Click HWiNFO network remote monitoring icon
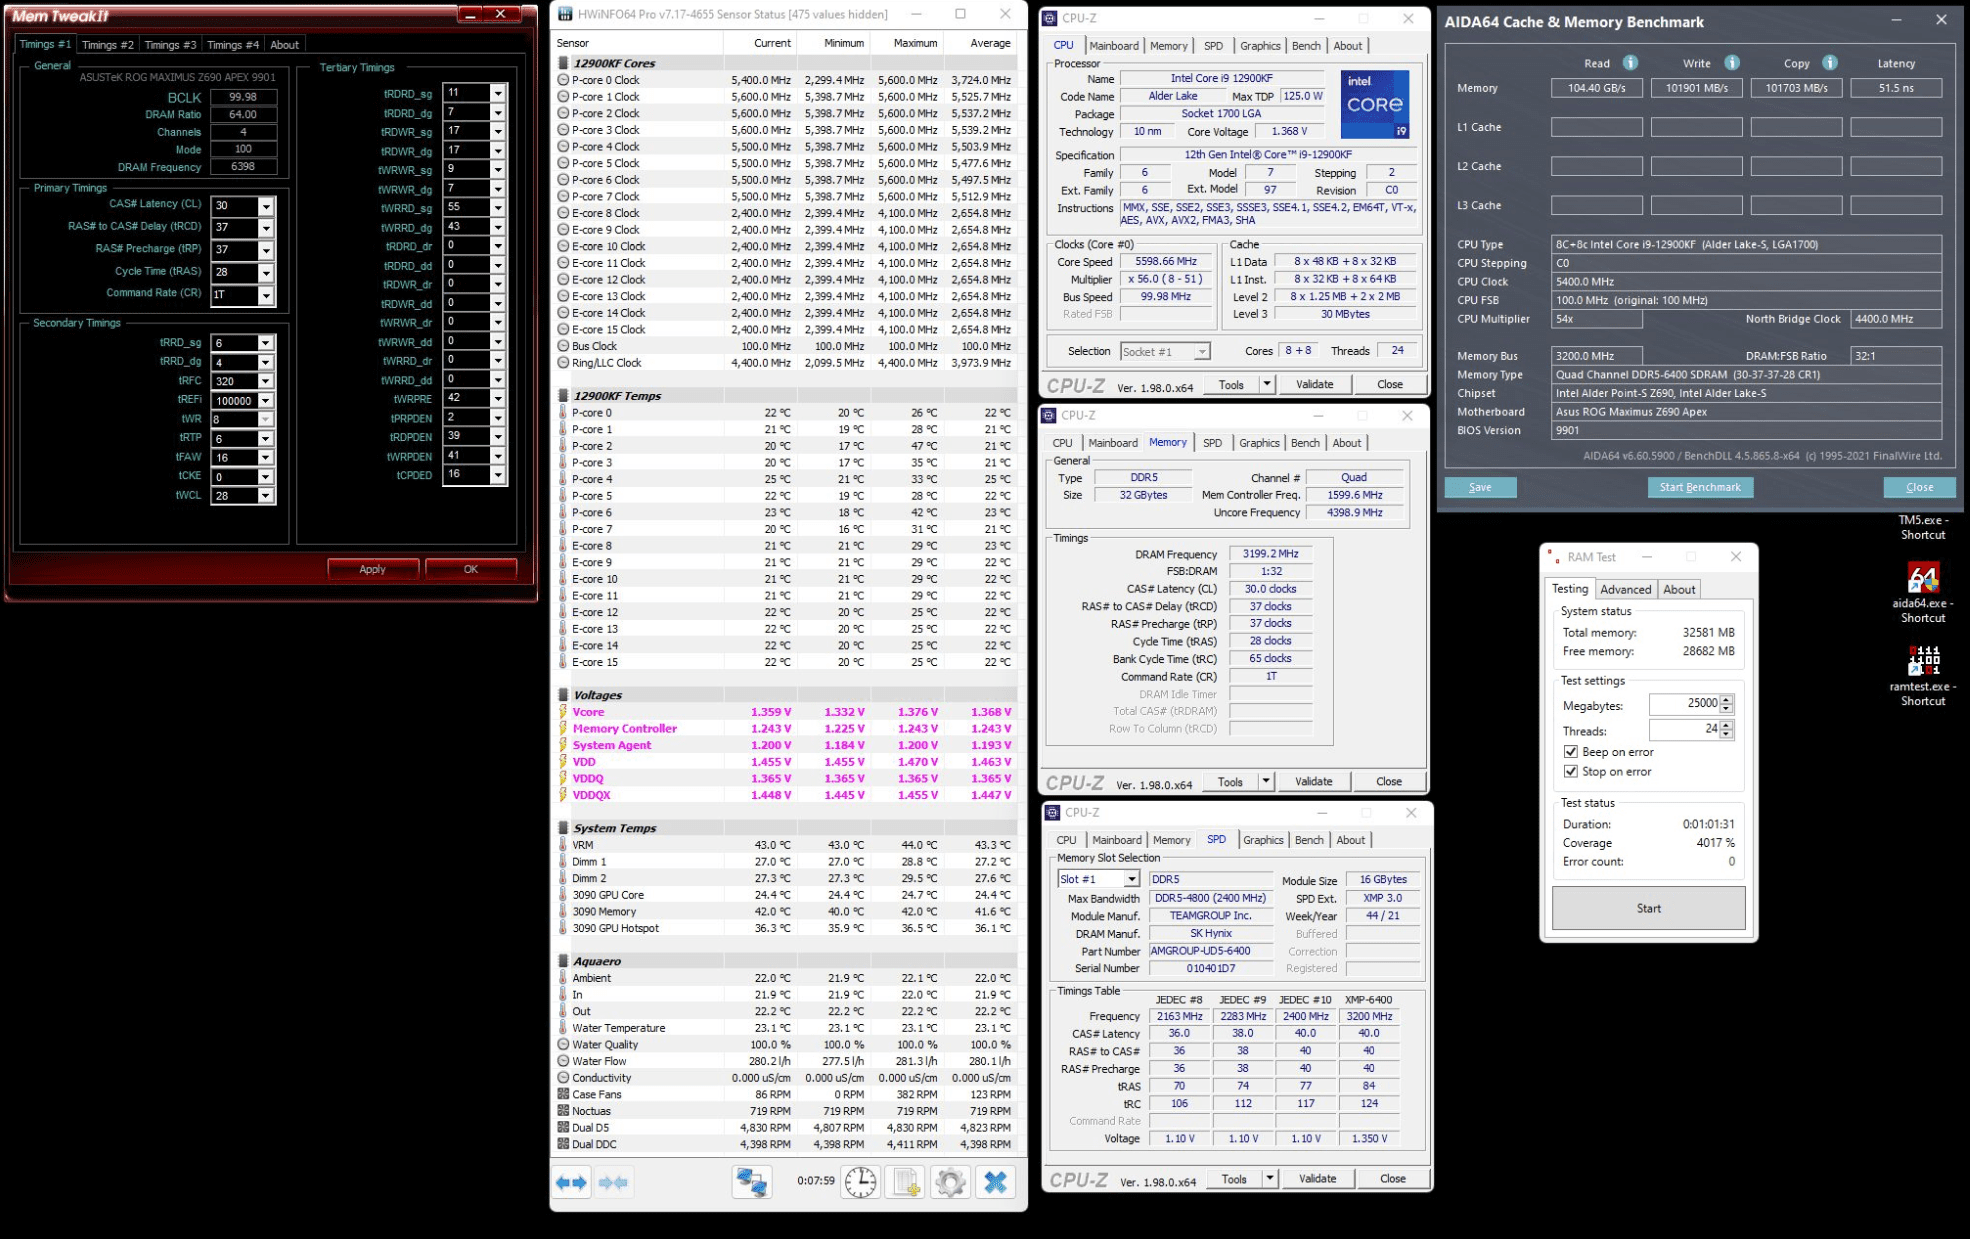The height and width of the screenshot is (1239, 1970). pyautogui.click(x=751, y=1183)
